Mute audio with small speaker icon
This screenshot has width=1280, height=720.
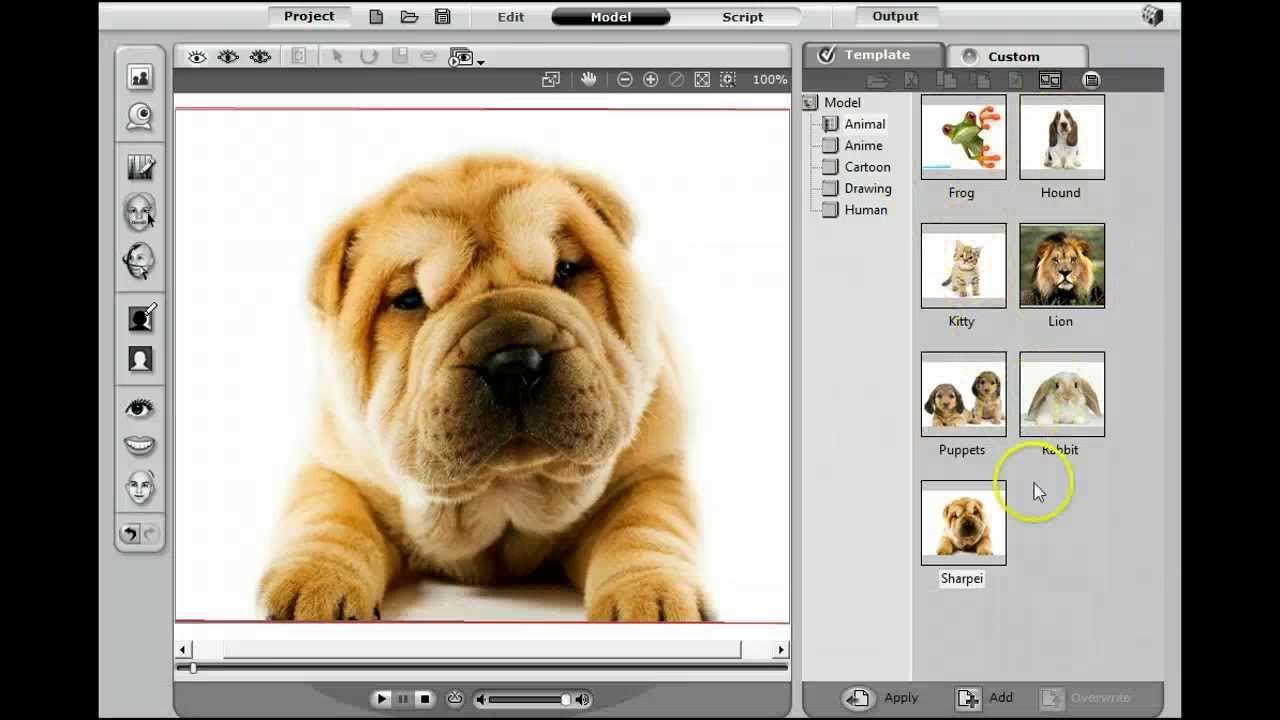point(481,699)
